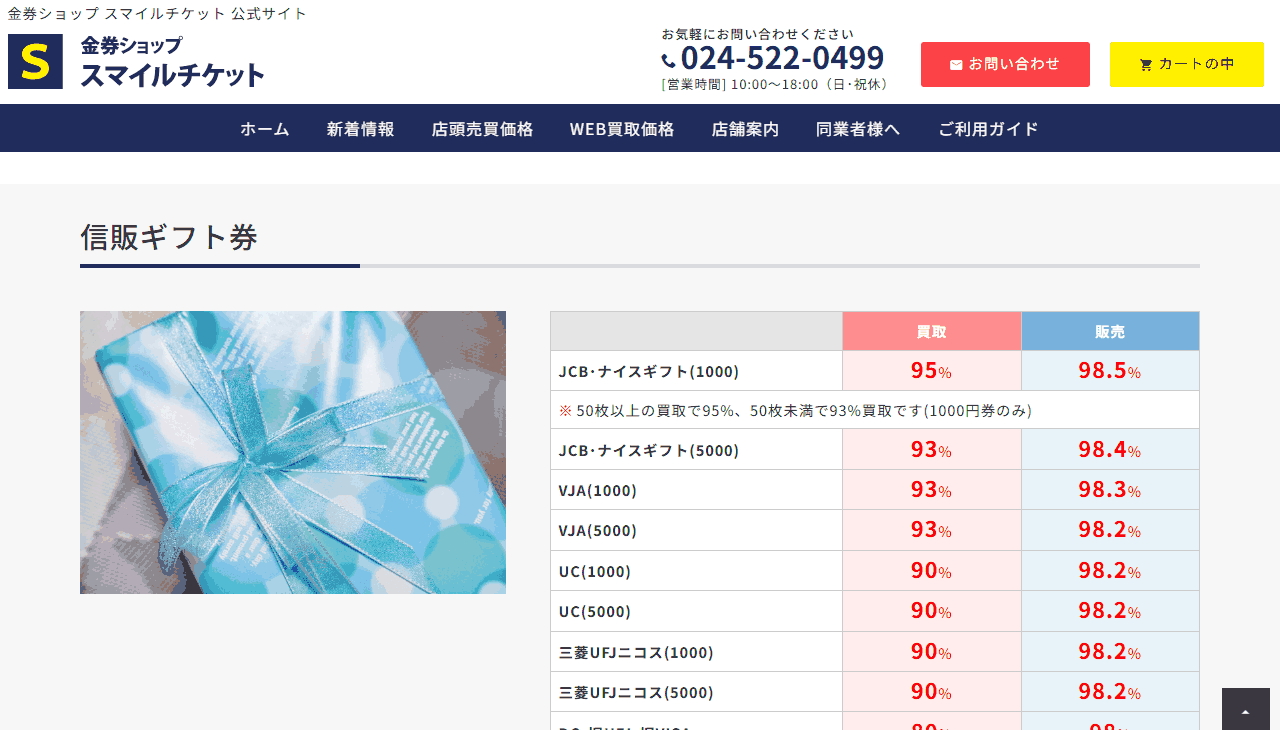The height and width of the screenshot is (730, 1280).
Task: Open 同業者様へ menu item
Action: coord(858,129)
